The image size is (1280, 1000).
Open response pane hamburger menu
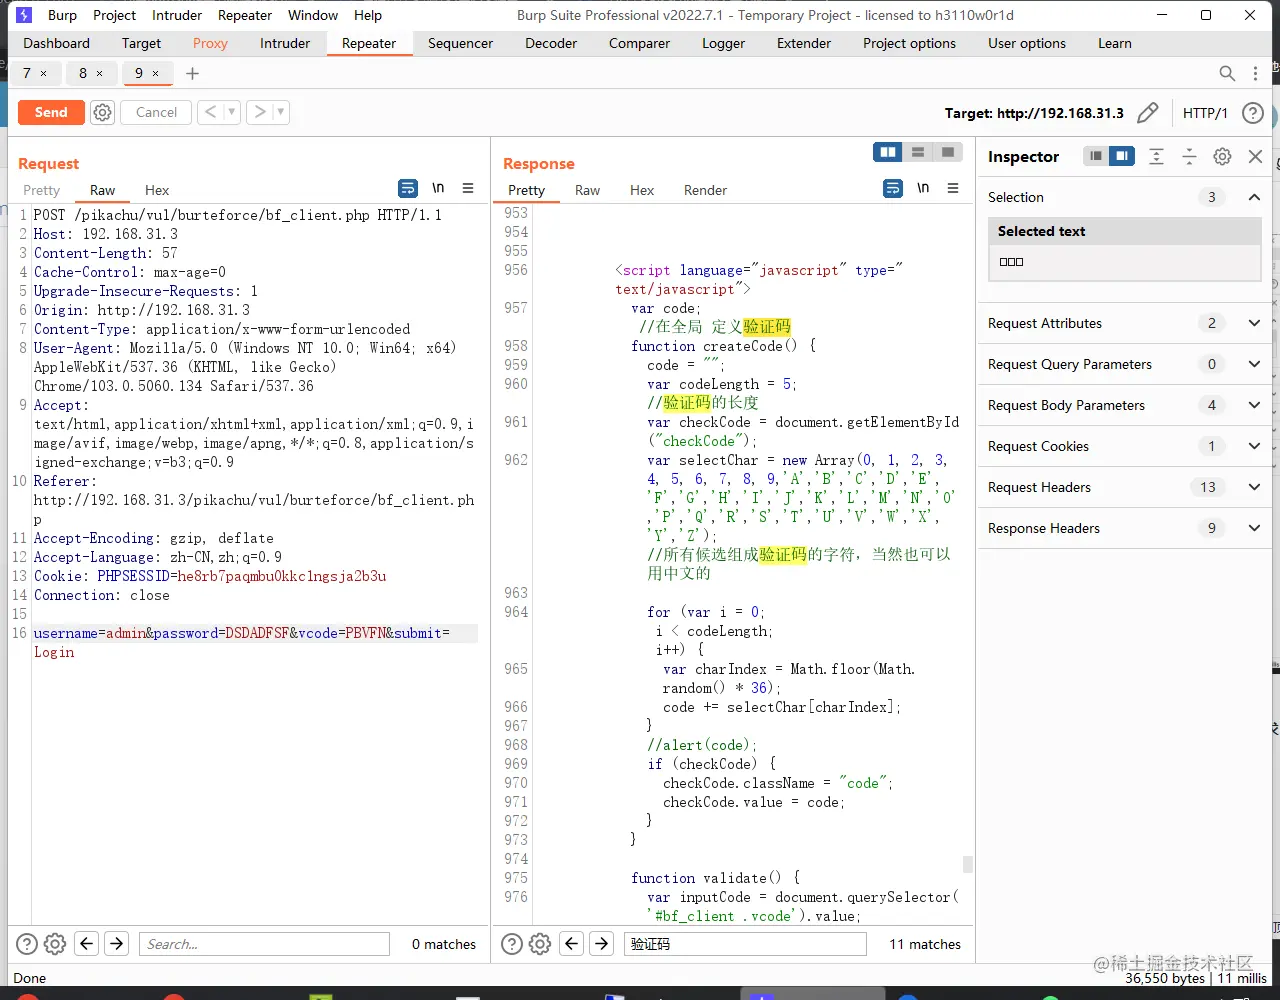(x=953, y=188)
